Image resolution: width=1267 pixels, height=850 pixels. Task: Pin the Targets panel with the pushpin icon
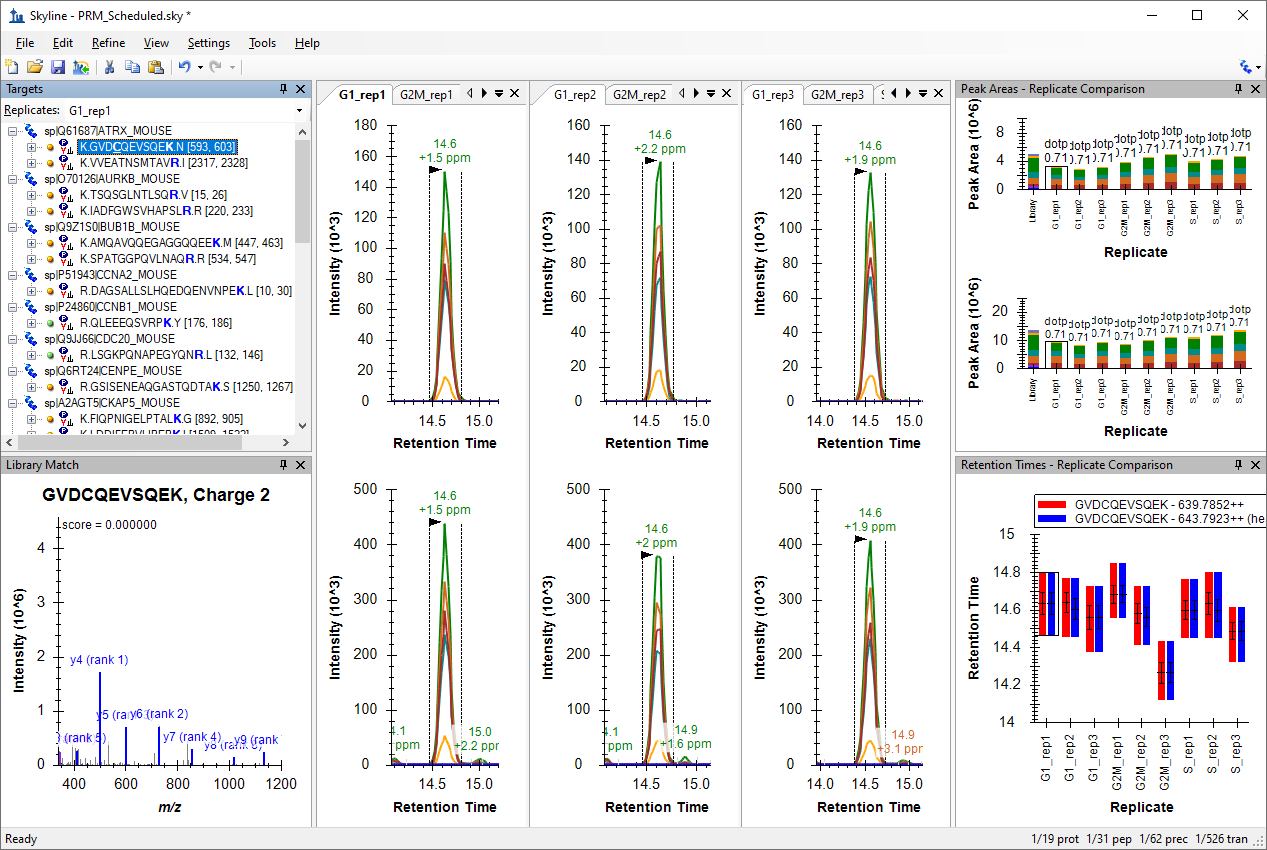tap(284, 89)
